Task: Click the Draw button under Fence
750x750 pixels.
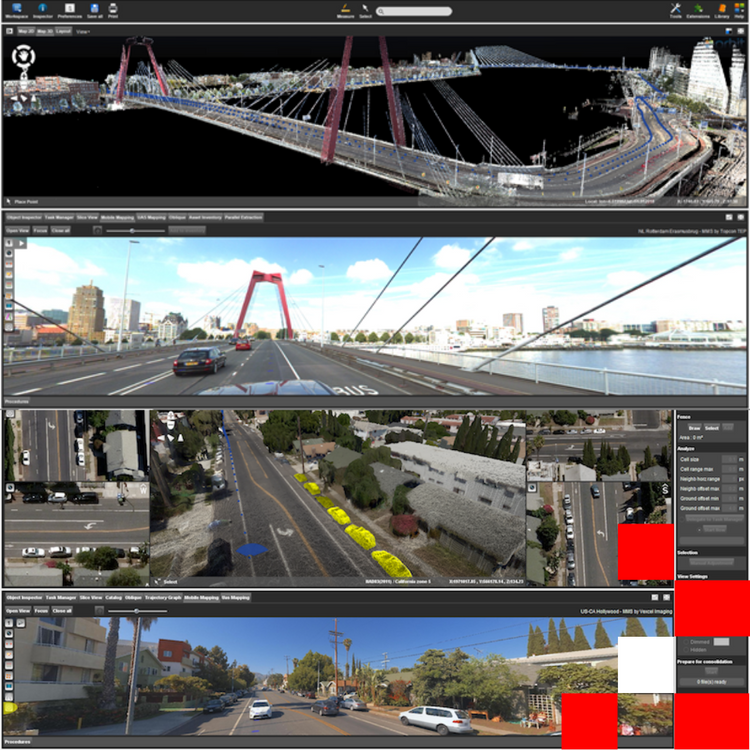Action: 694,427
